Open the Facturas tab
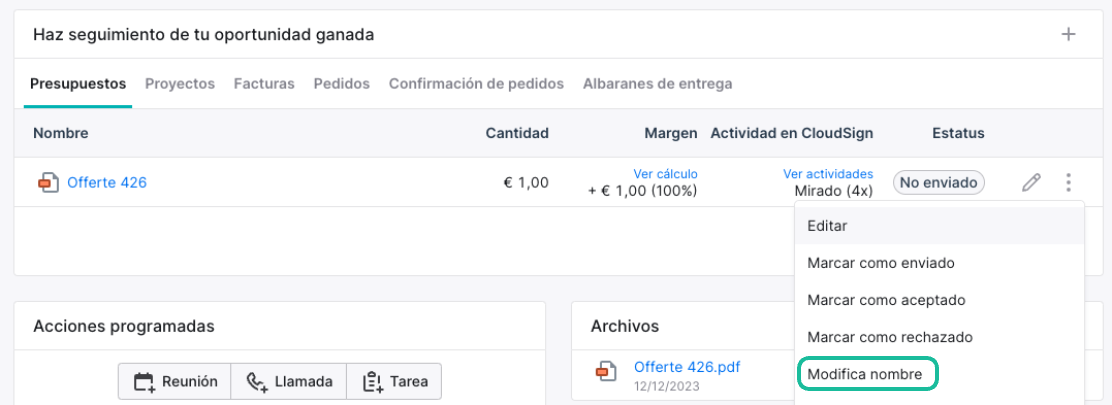1112x405 pixels. pyautogui.click(x=265, y=84)
